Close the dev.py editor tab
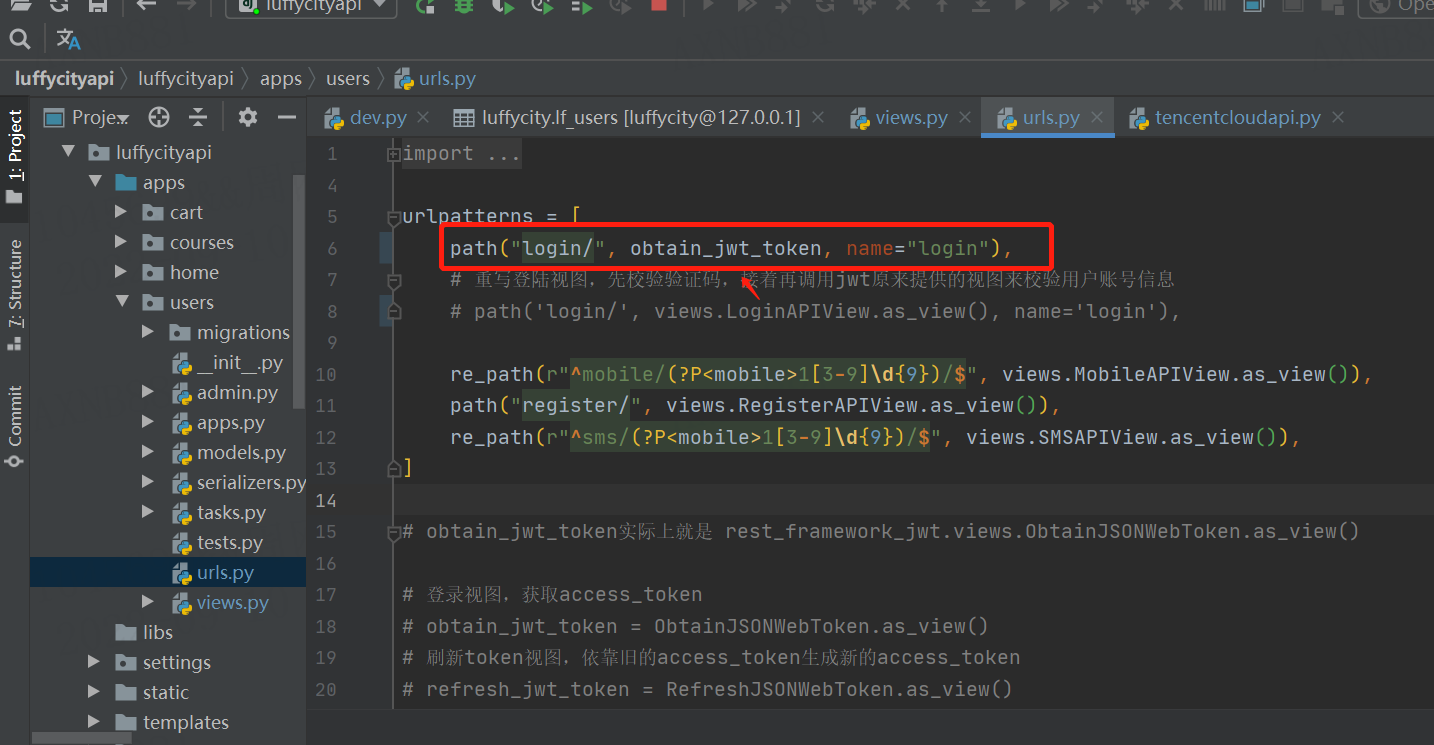 point(423,118)
